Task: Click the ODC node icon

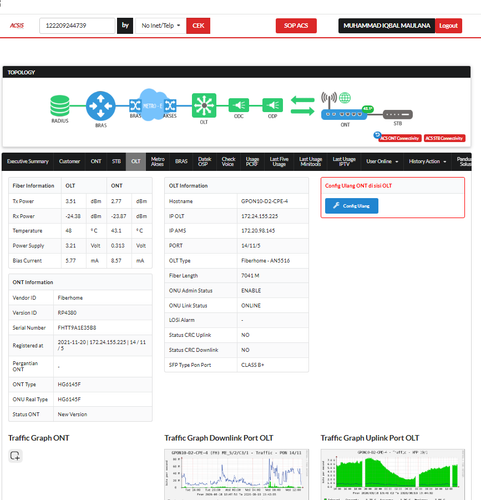Action: tap(239, 105)
